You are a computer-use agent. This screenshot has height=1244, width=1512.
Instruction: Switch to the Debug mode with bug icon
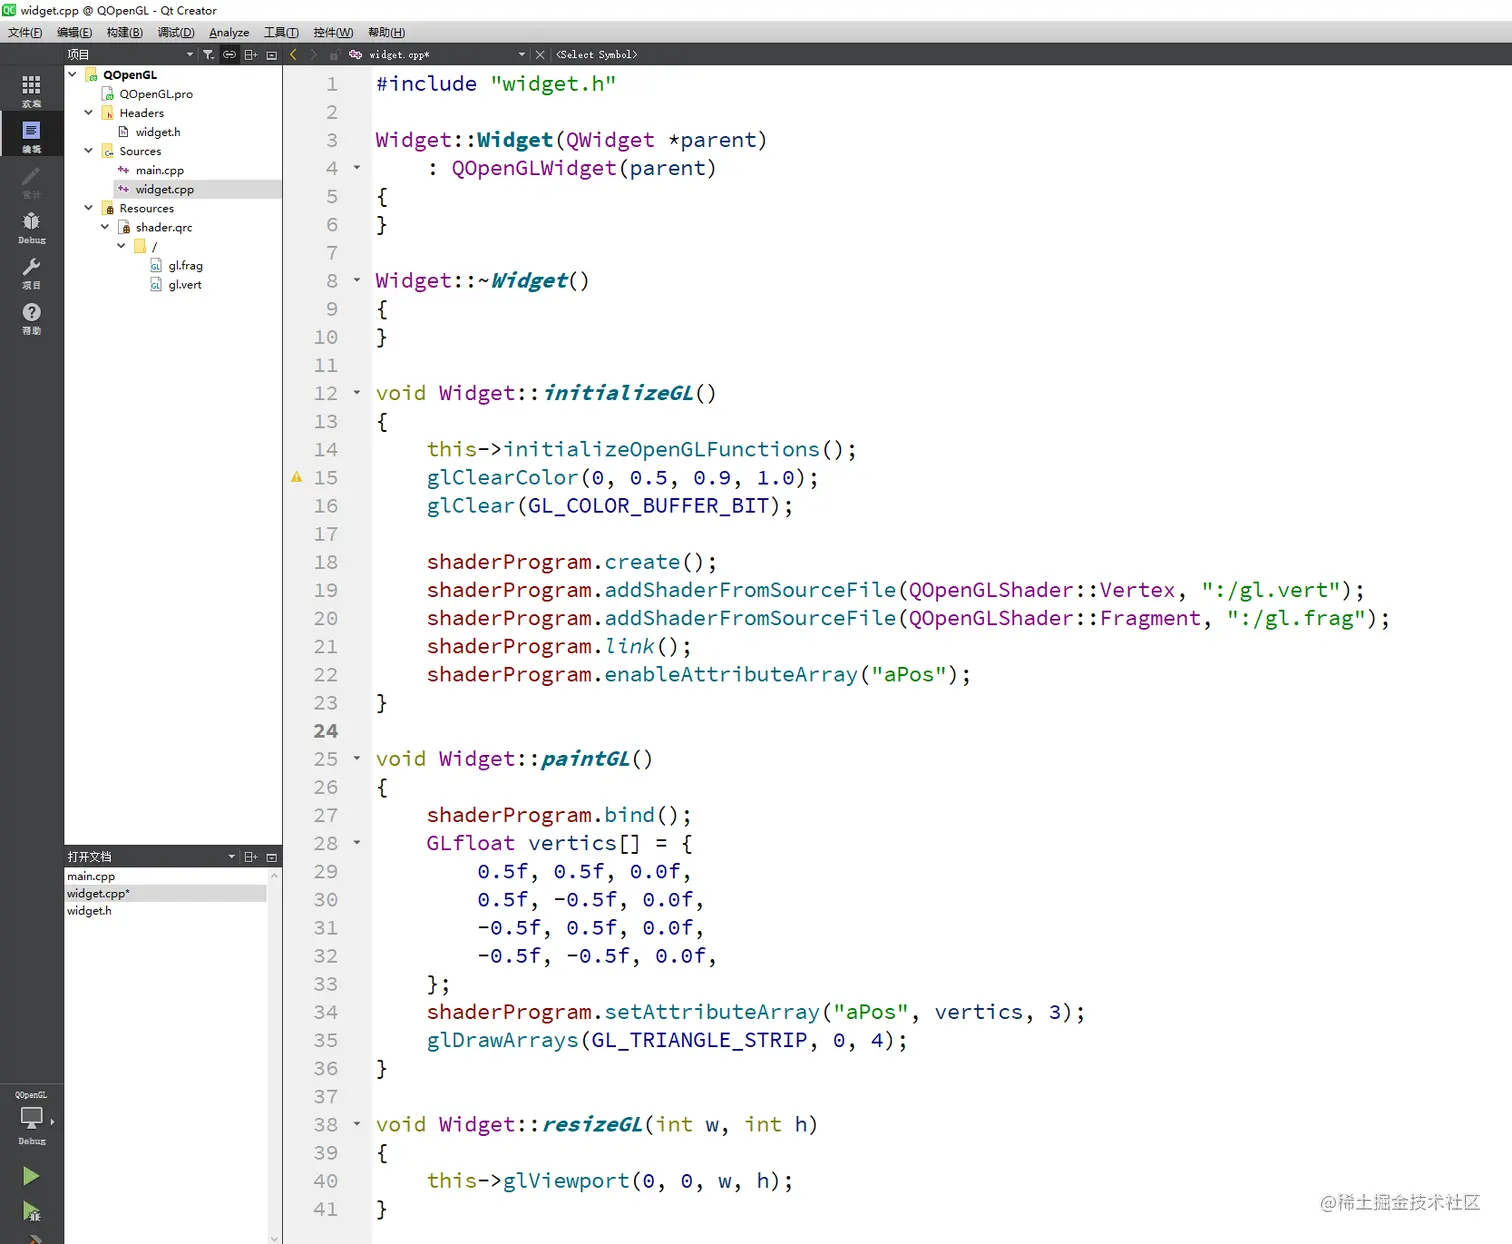click(x=31, y=228)
